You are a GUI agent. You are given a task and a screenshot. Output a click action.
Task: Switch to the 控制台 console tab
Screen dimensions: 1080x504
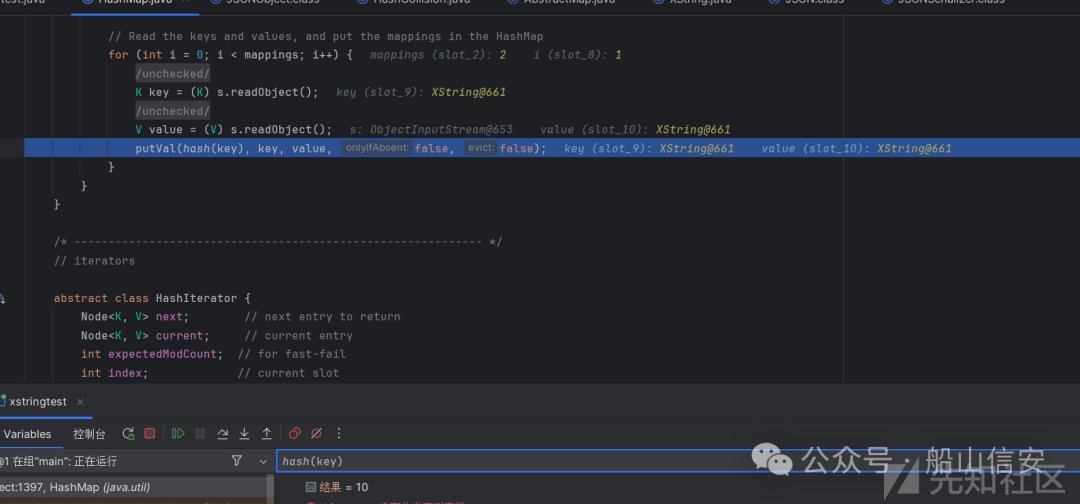[x=90, y=434]
